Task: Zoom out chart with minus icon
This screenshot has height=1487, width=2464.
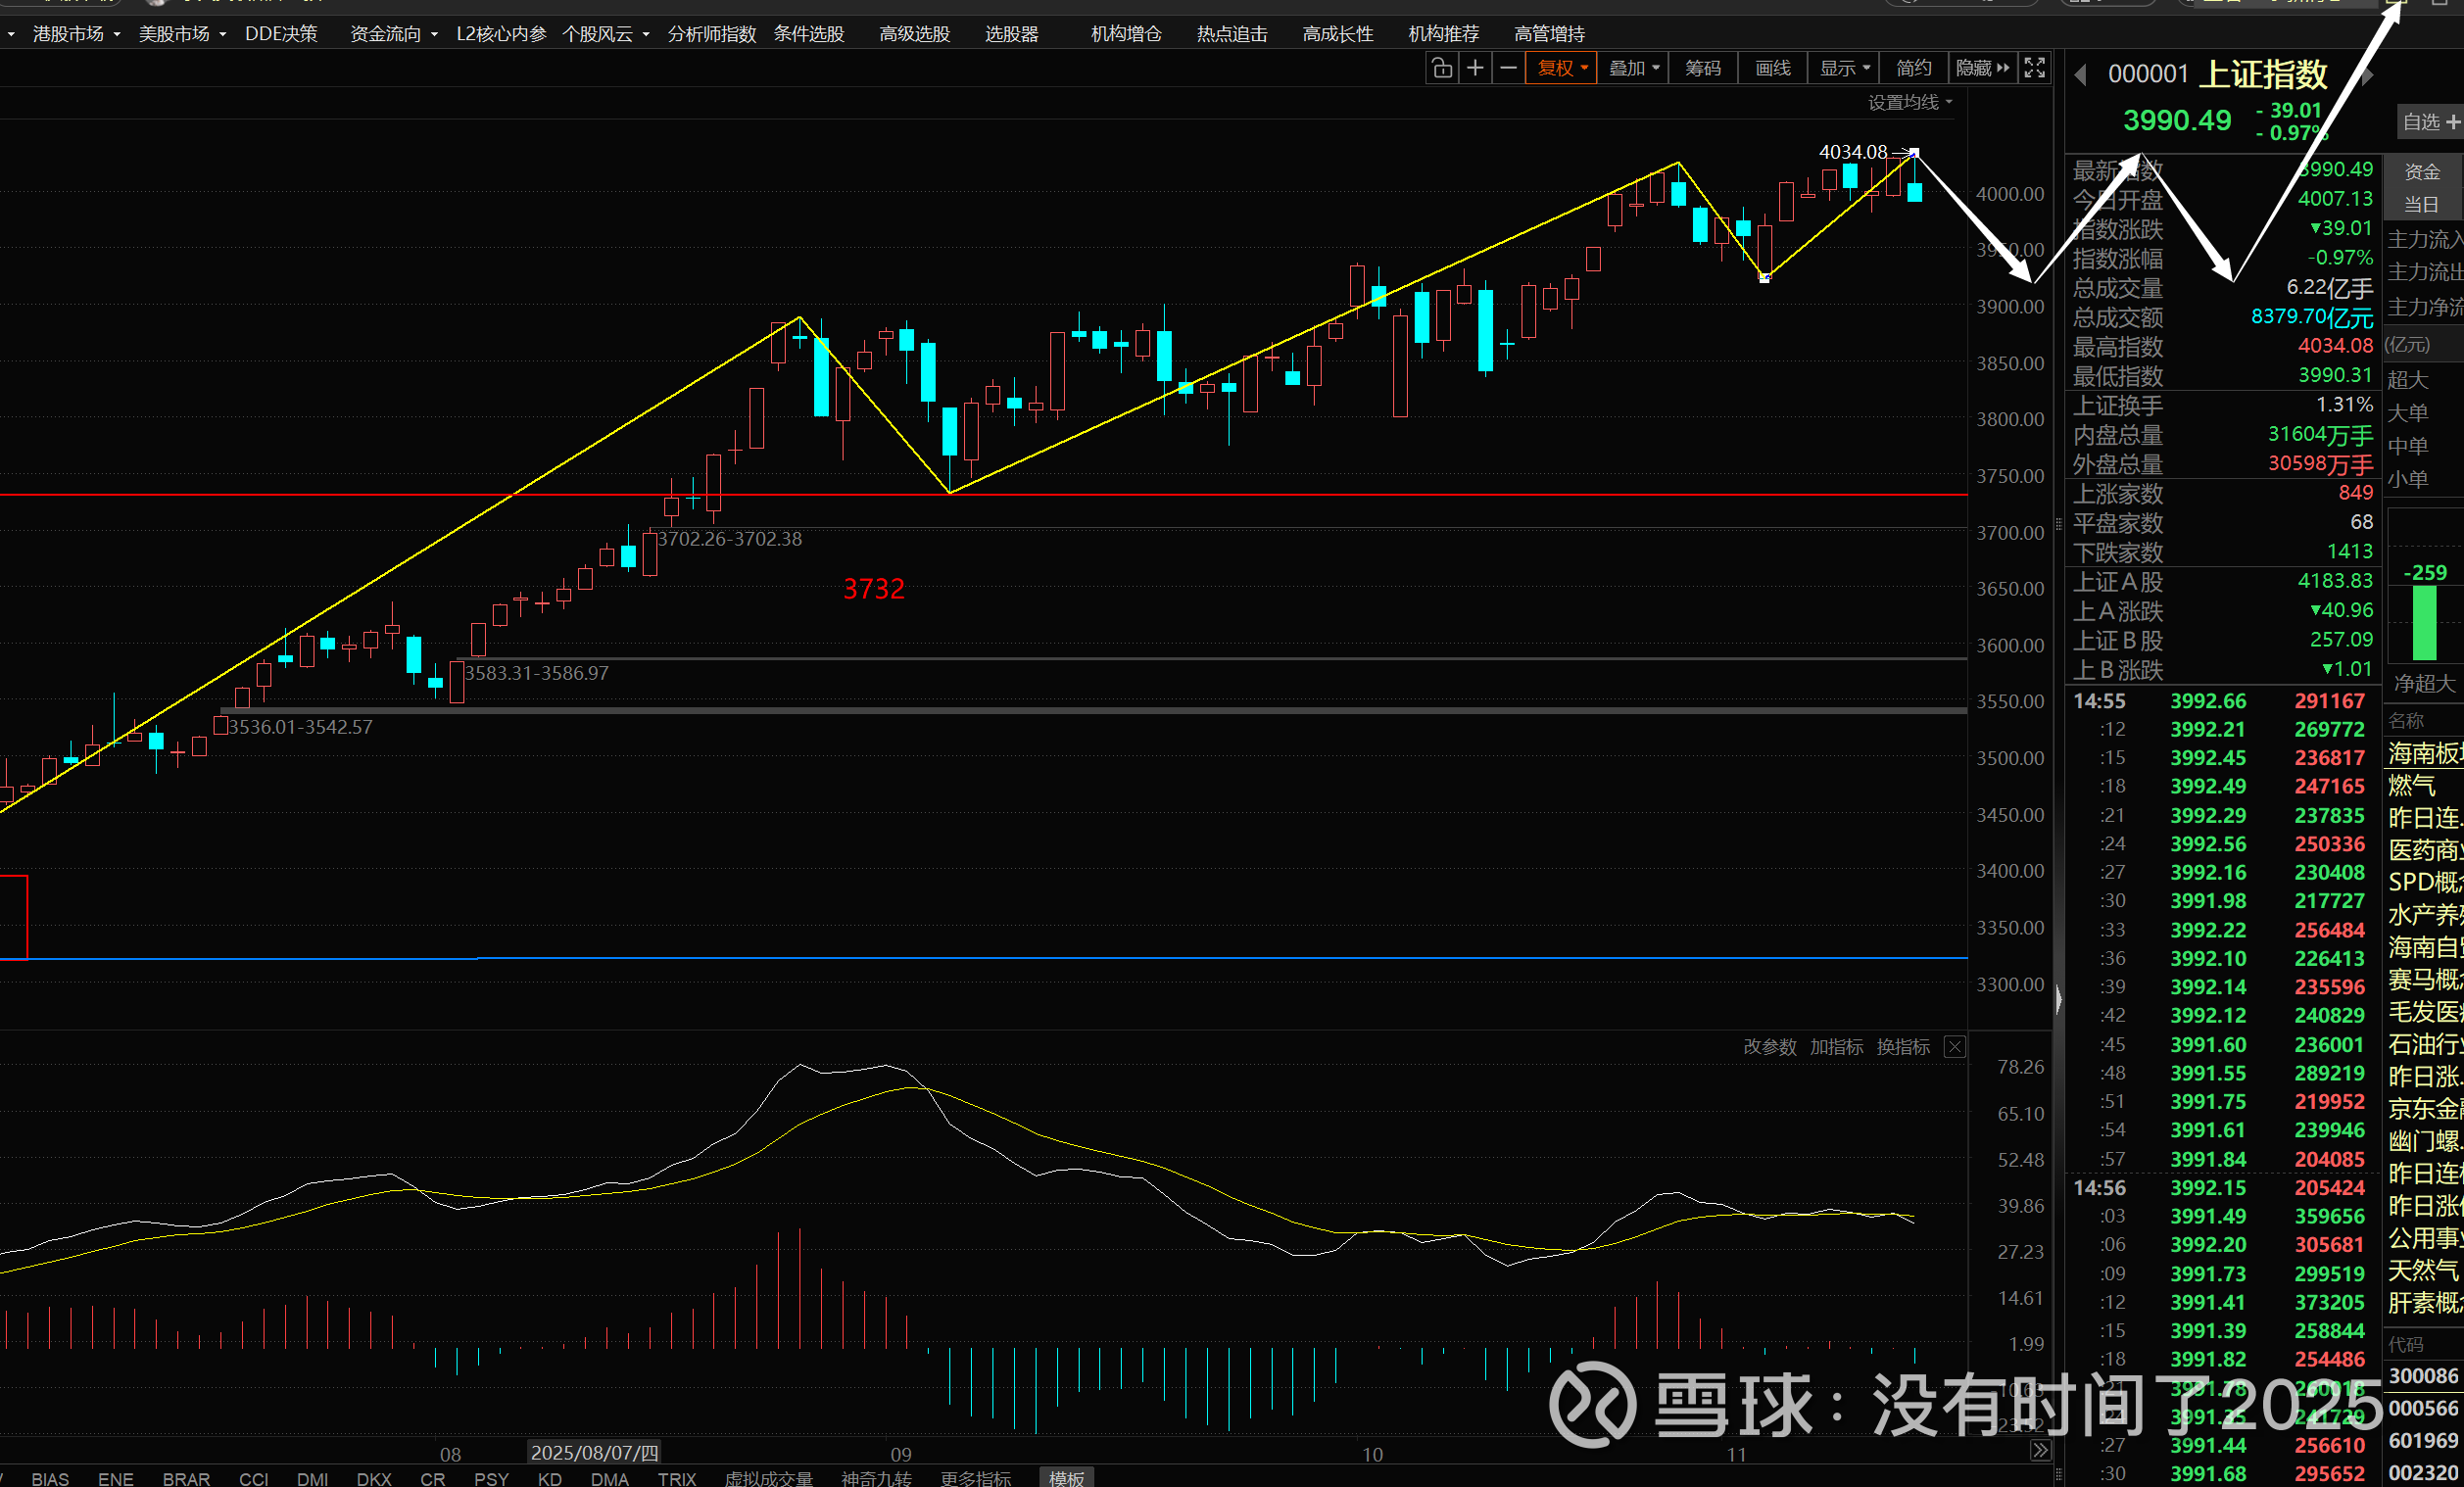Action: click(x=1509, y=68)
